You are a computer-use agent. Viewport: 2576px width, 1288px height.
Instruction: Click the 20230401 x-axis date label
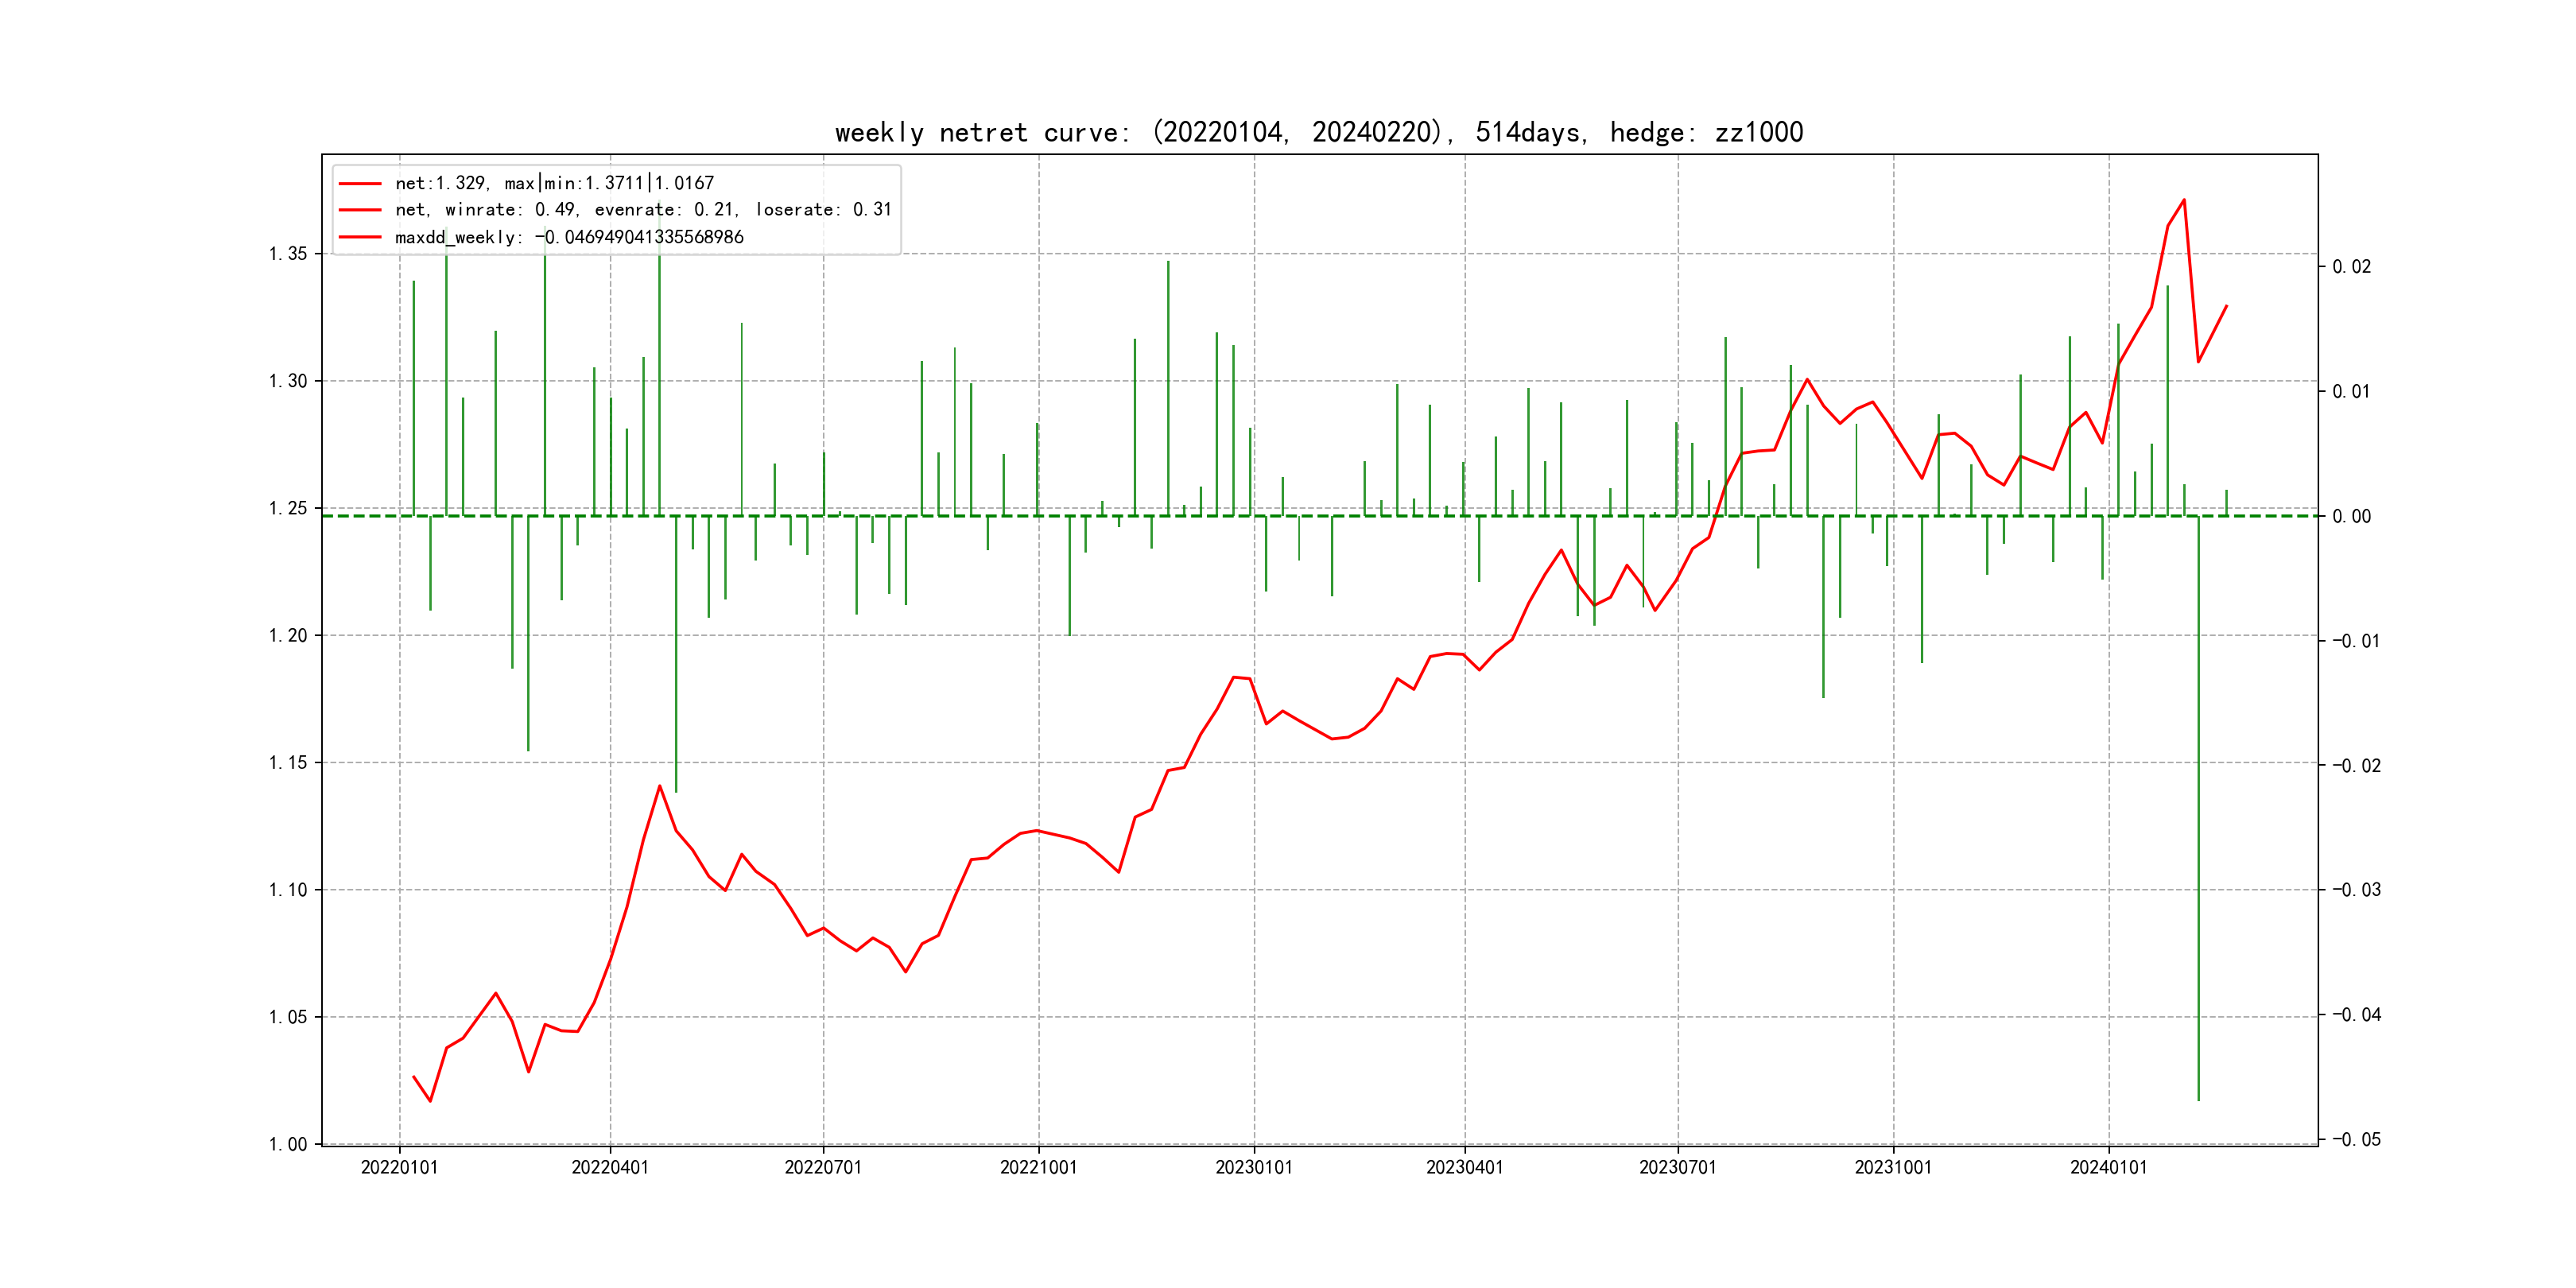tap(1464, 1168)
